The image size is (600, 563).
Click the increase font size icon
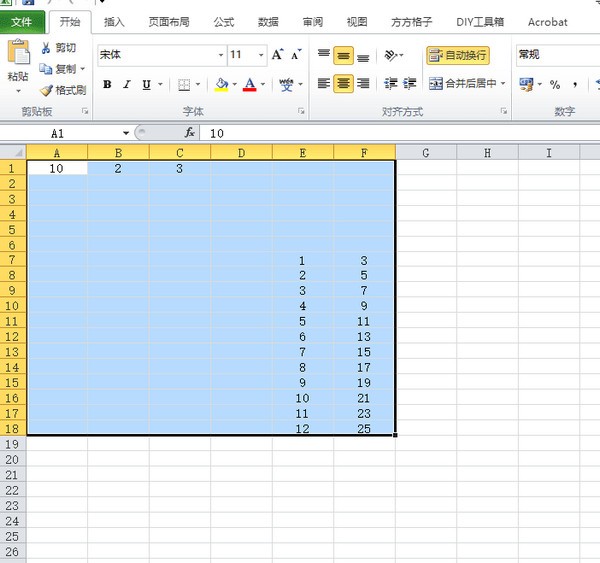pos(279,55)
